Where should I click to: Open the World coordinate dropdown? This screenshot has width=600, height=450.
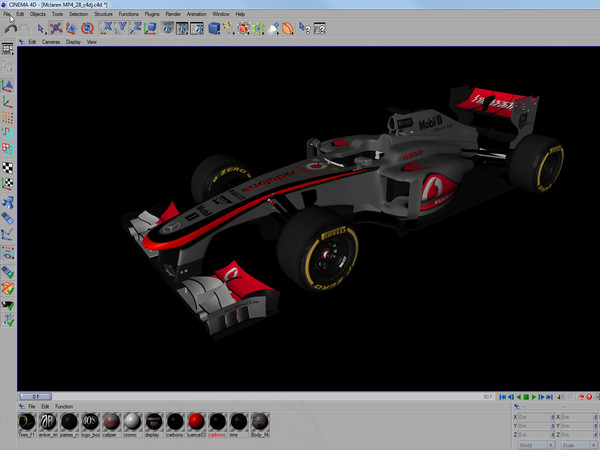click(535, 445)
